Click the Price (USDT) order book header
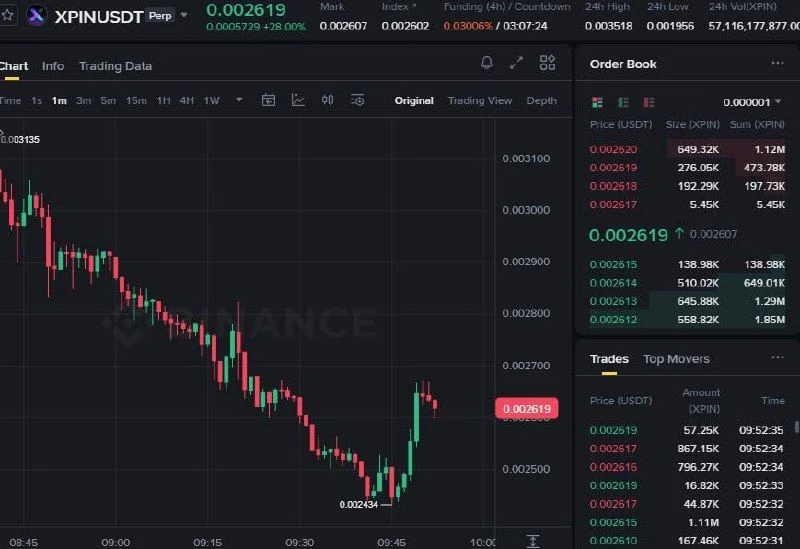Screen dimensions: 800x549 click(x=621, y=124)
